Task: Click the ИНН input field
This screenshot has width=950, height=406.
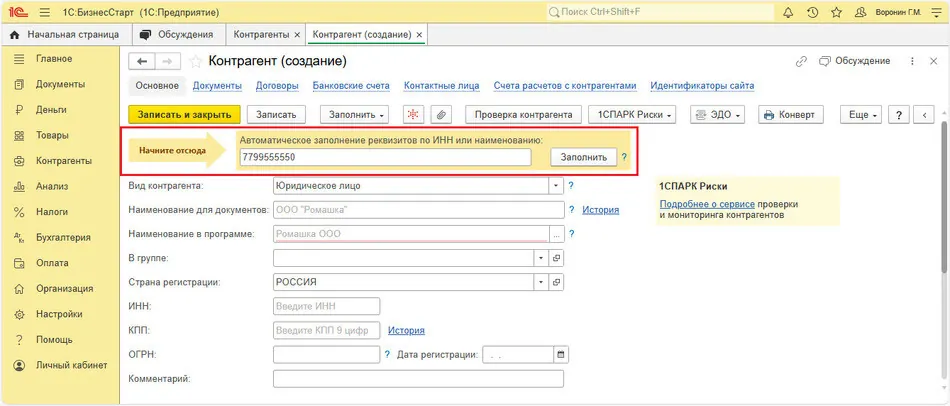Action: (327, 307)
